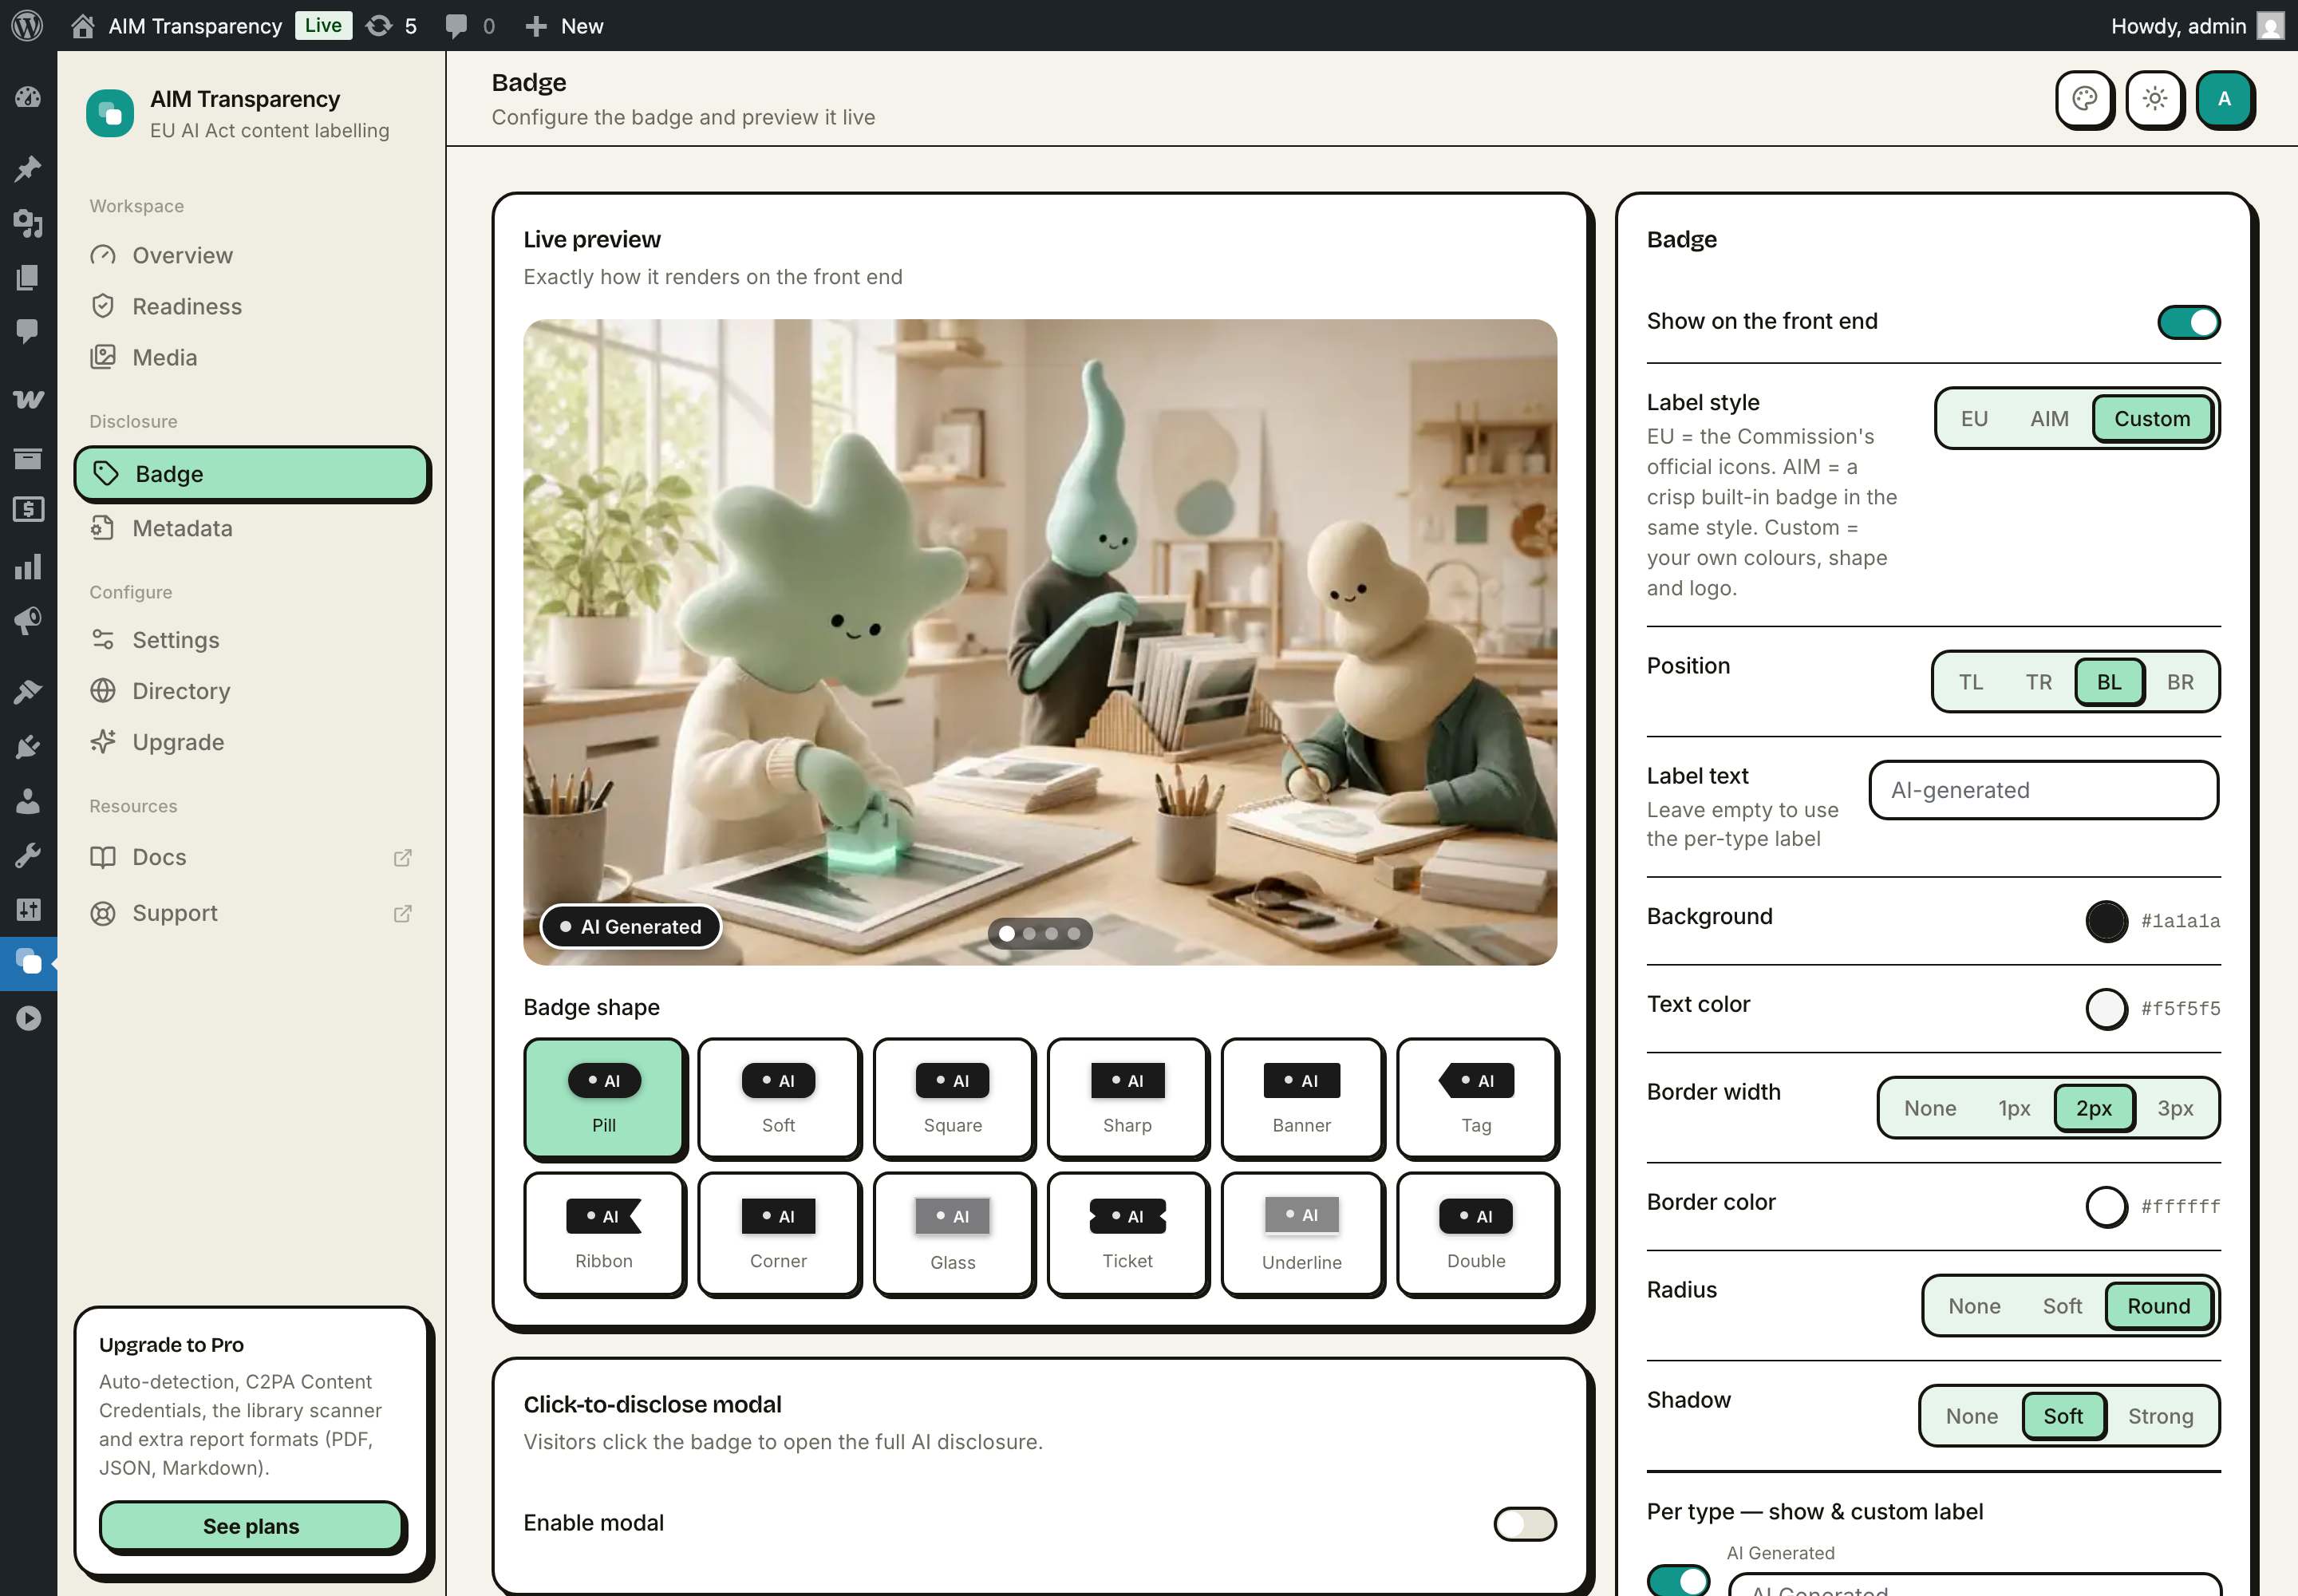The width and height of the screenshot is (2298, 1596).
Task: Click the updates refresh icon in admin bar
Action: [x=379, y=25]
